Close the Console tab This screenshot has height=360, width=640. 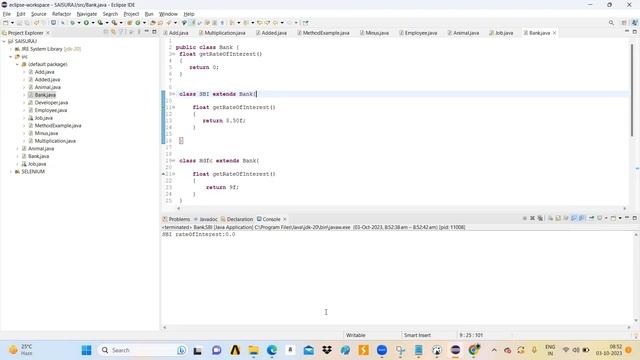pyautogui.click(x=284, y=219)
